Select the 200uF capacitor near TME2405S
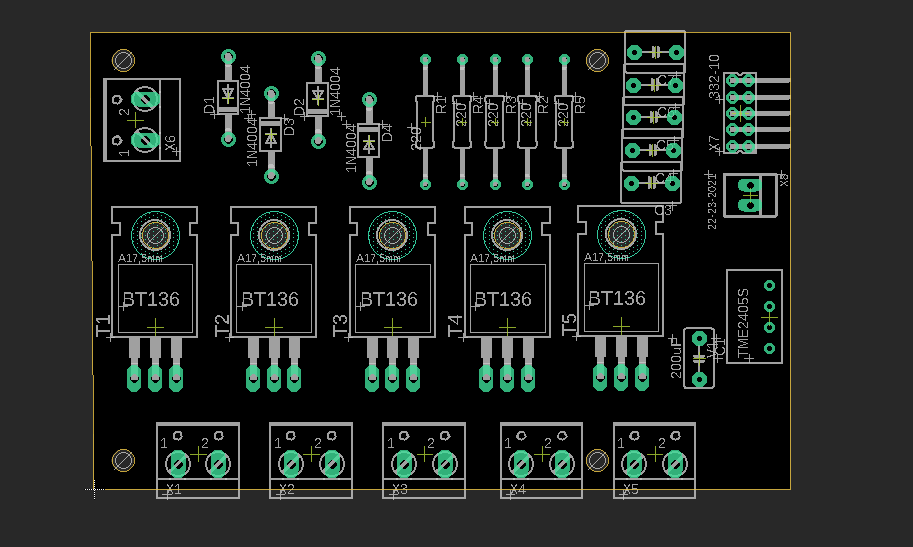Screen dimensions: 913x547 699,357
